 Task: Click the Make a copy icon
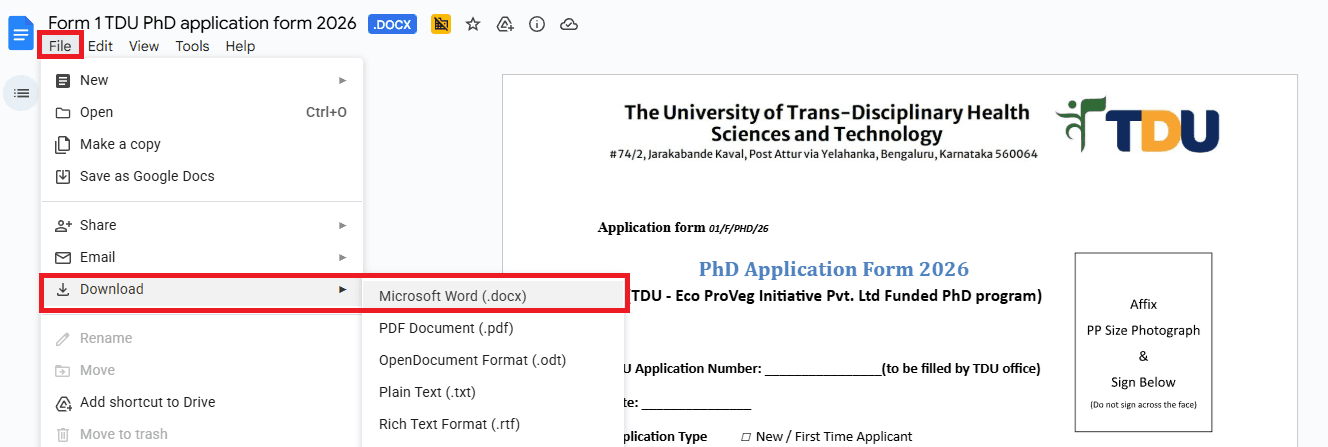[63, 144]
